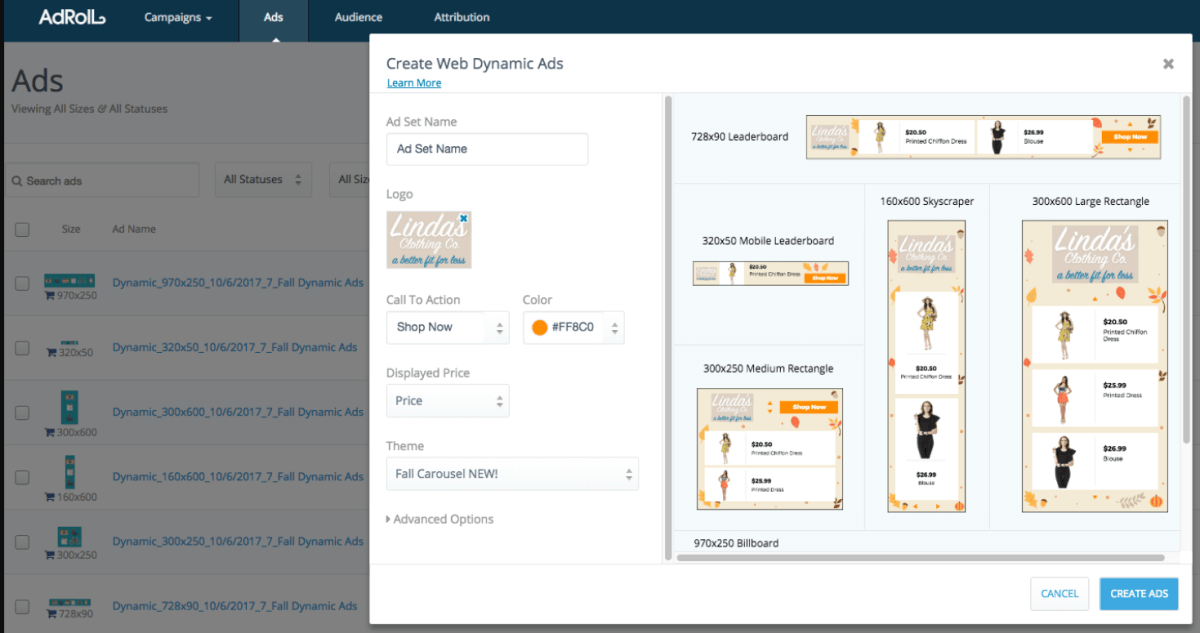Screen dimensions: 1200x633
Task: Click the 970x250 ad thumbnail icon
Action: pyautogui.click(x=70, y=281)
